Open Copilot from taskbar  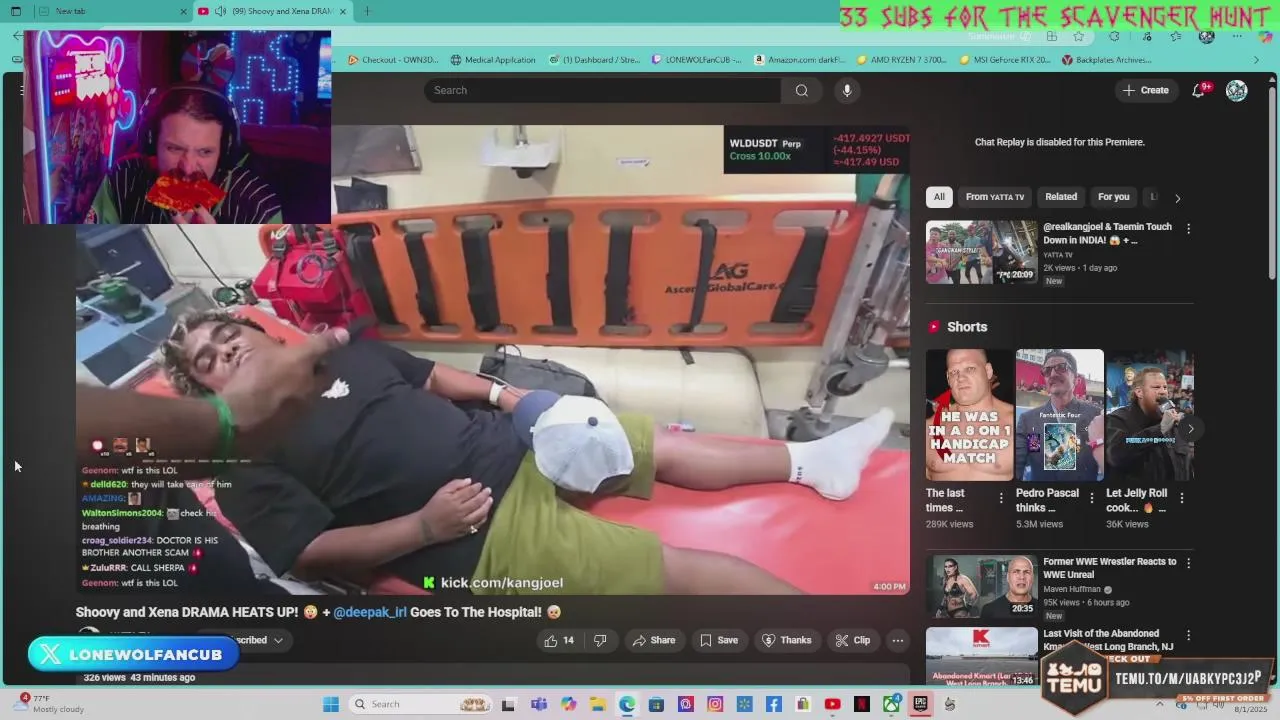point(569,704)
